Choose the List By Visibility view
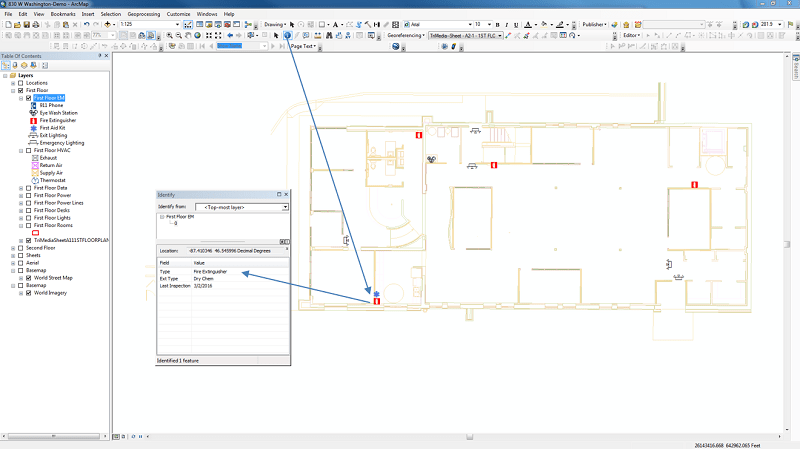Viewport: 800px width, 449px height. [24, 65]
